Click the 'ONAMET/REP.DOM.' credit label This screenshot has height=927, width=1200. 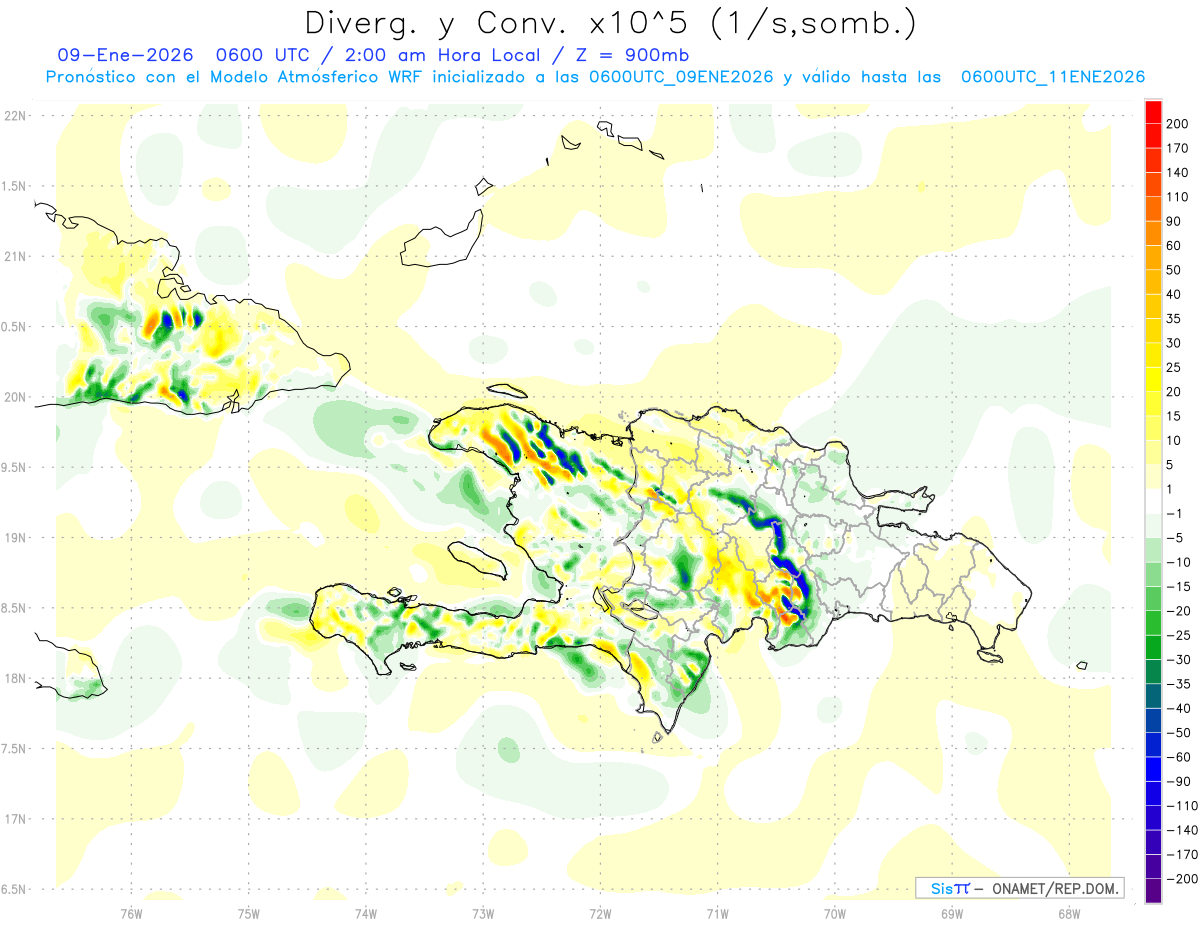coord(1053,888)
